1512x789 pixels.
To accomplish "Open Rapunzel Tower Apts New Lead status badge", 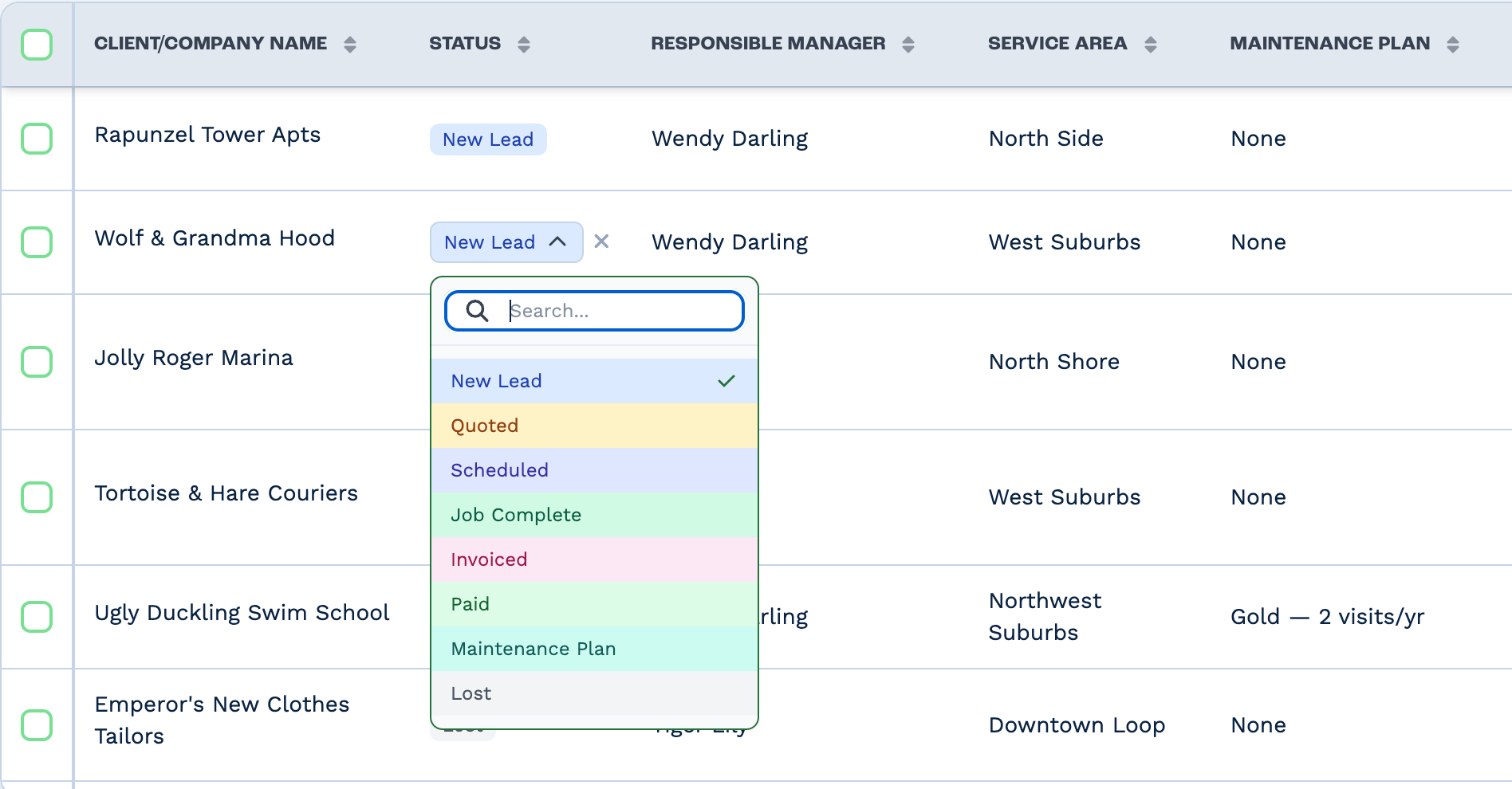I will [x=488, y=139].
